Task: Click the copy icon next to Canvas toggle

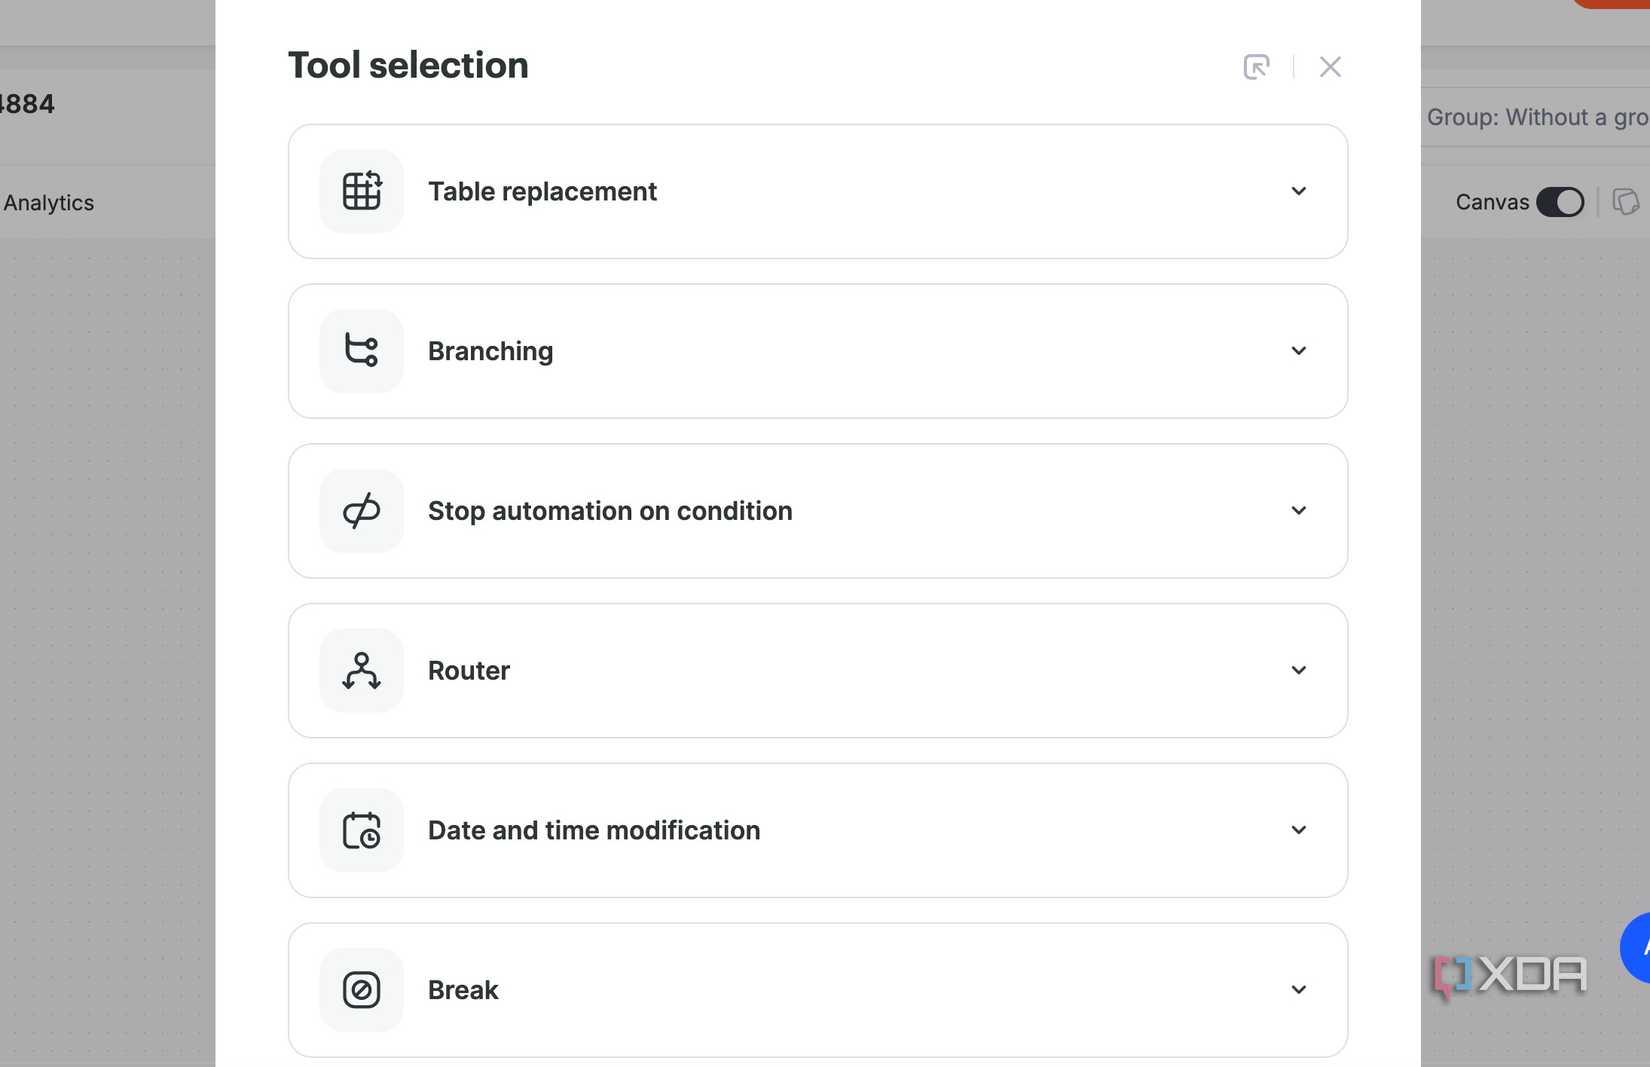Action: point(1626,202)
